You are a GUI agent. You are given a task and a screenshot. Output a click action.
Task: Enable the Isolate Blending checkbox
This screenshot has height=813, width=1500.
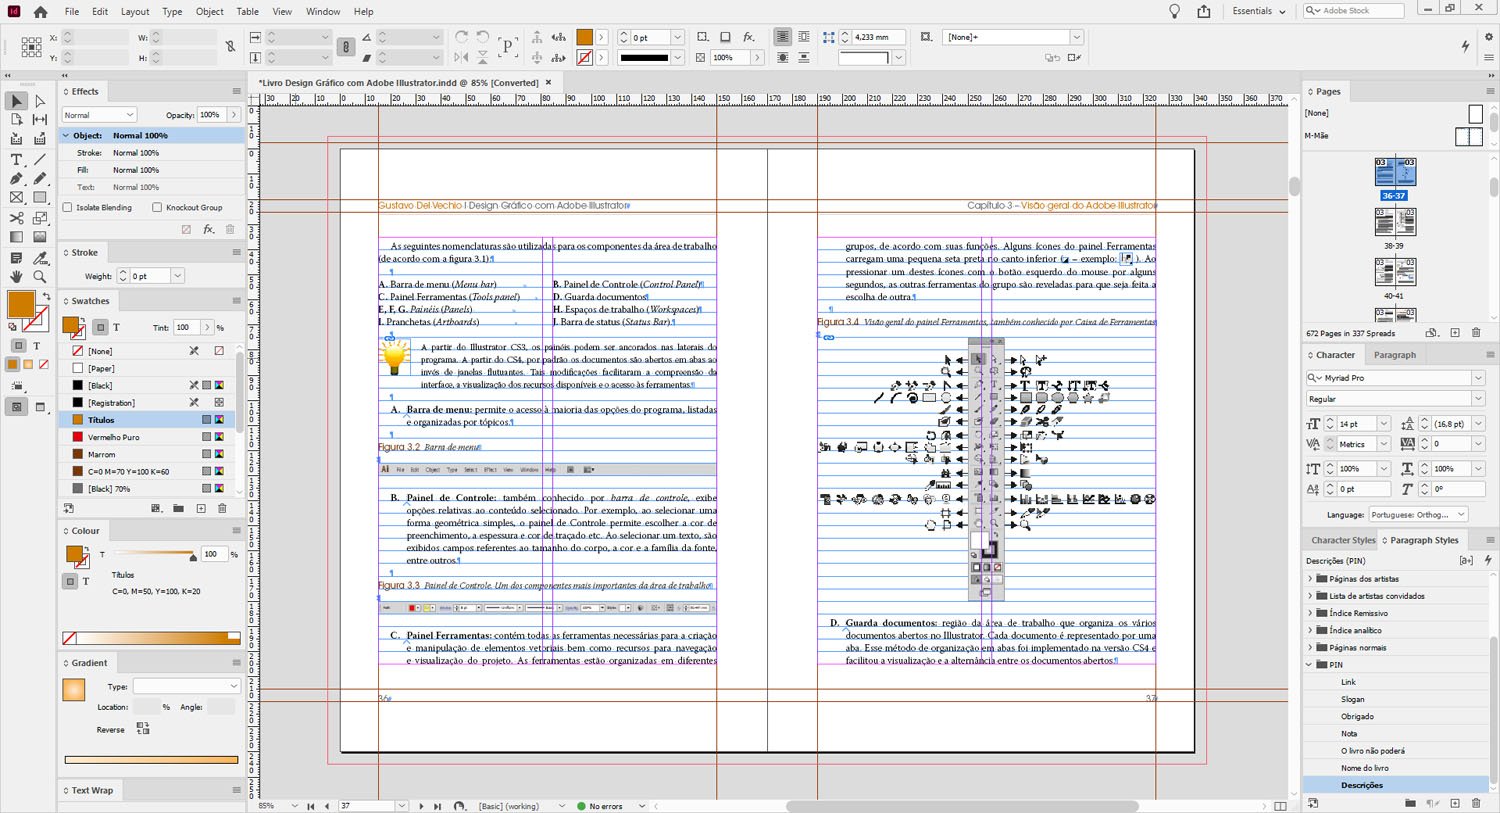[x=68, y=207]
